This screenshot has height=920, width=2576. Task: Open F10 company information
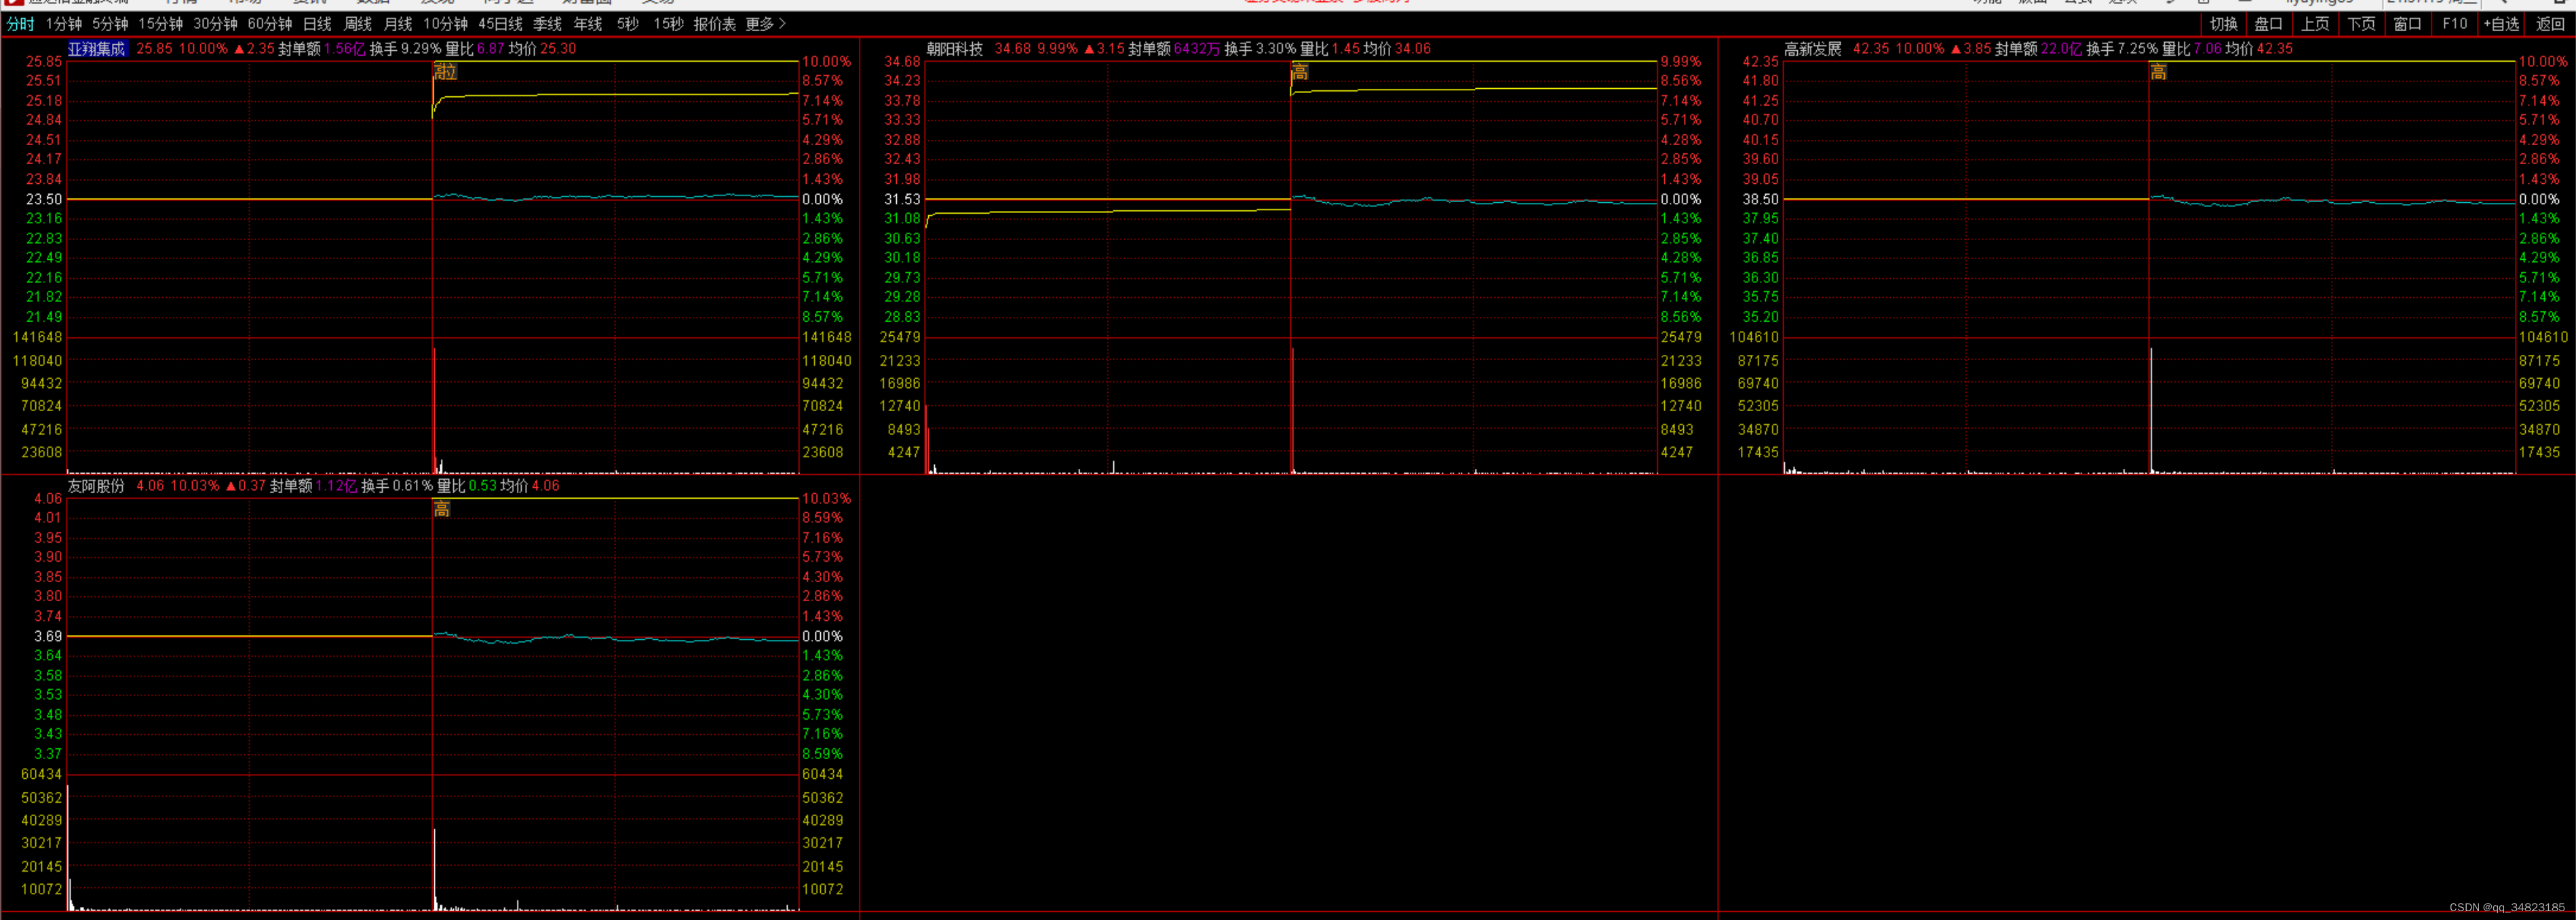(2454, 24)
